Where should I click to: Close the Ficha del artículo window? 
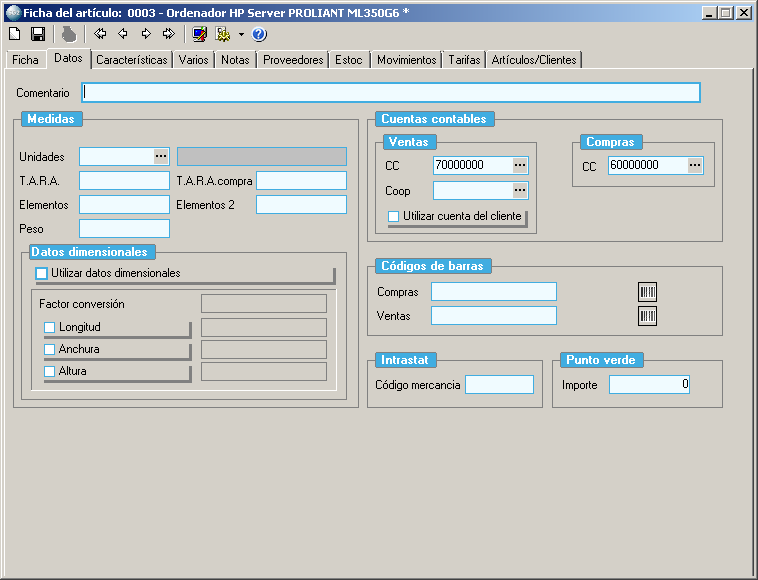point(743,13)
